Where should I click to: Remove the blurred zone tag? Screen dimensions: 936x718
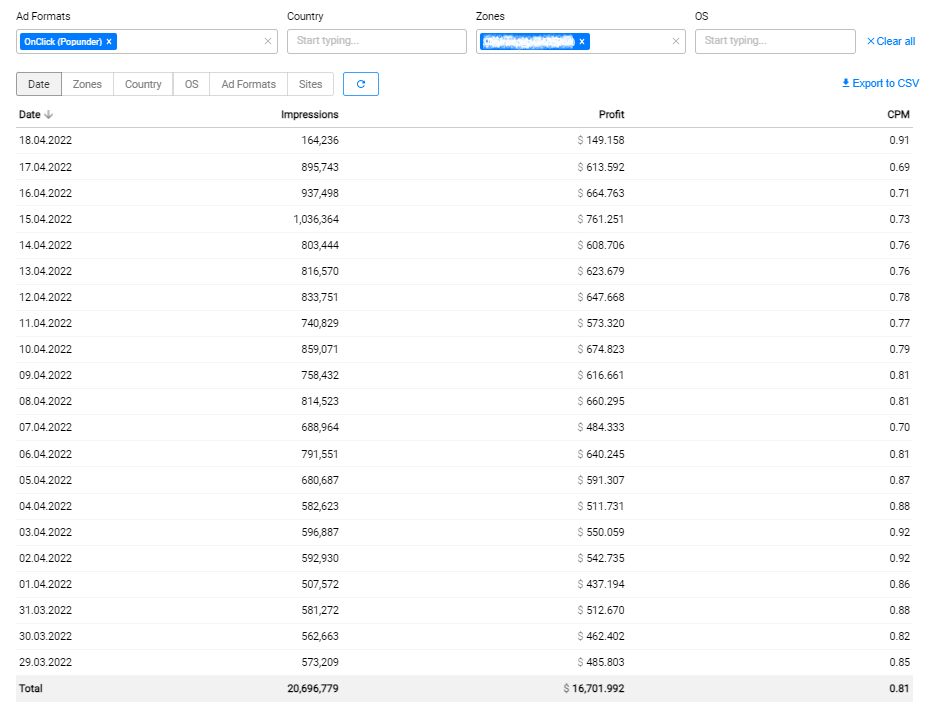pyautogui.click(x=581, y=42)
